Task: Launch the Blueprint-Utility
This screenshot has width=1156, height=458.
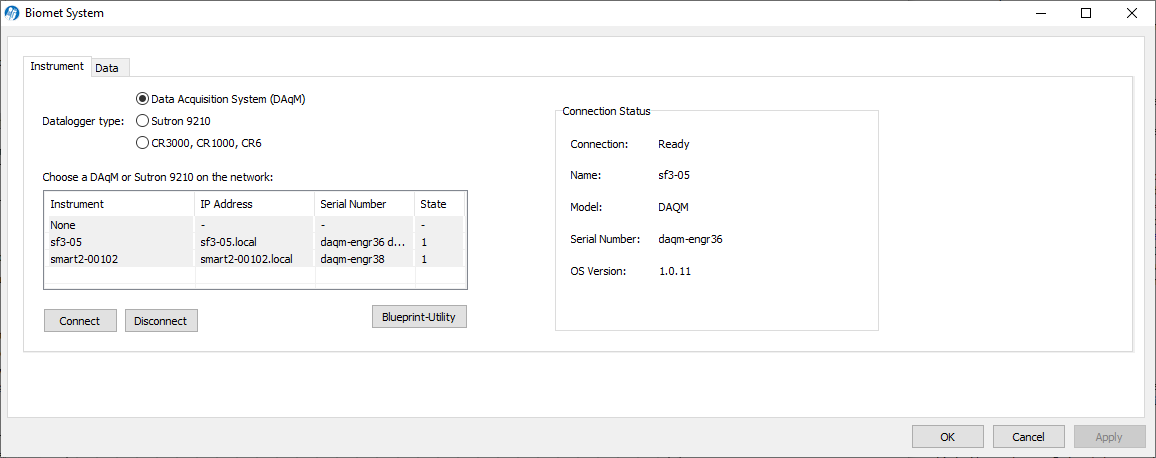Action: point(419,317)
